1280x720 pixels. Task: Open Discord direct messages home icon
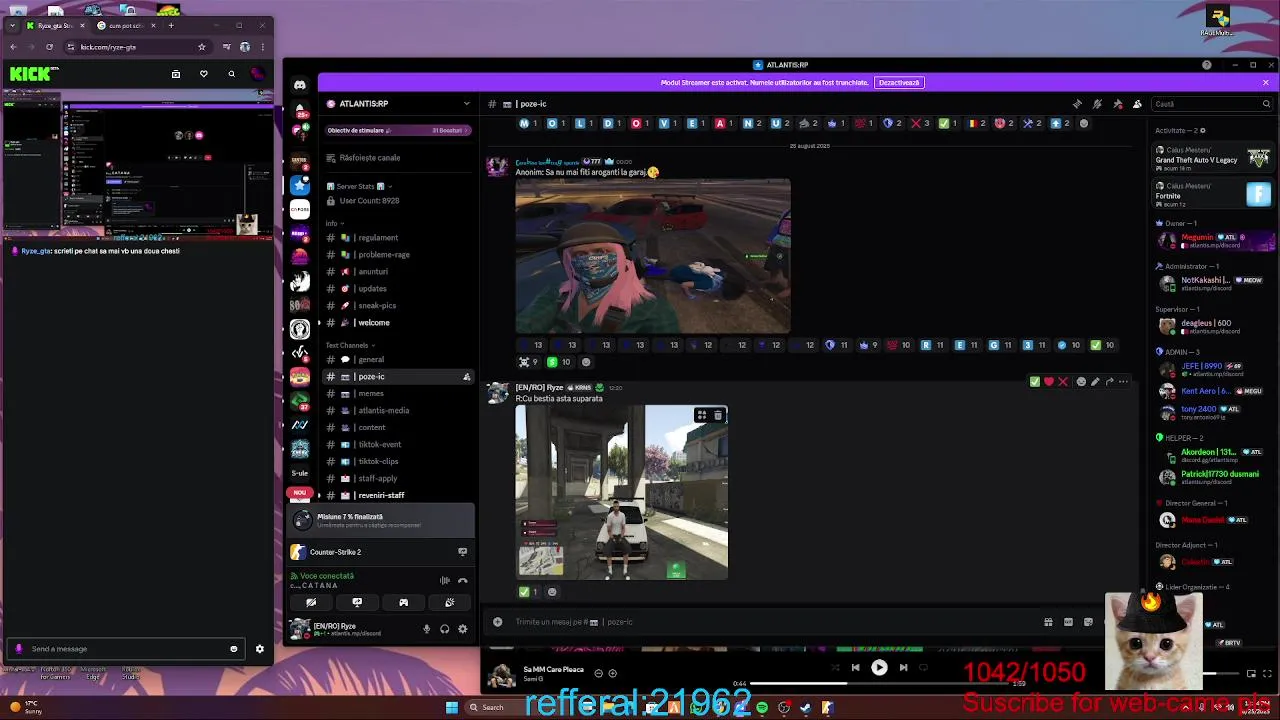tap(300, 86)
